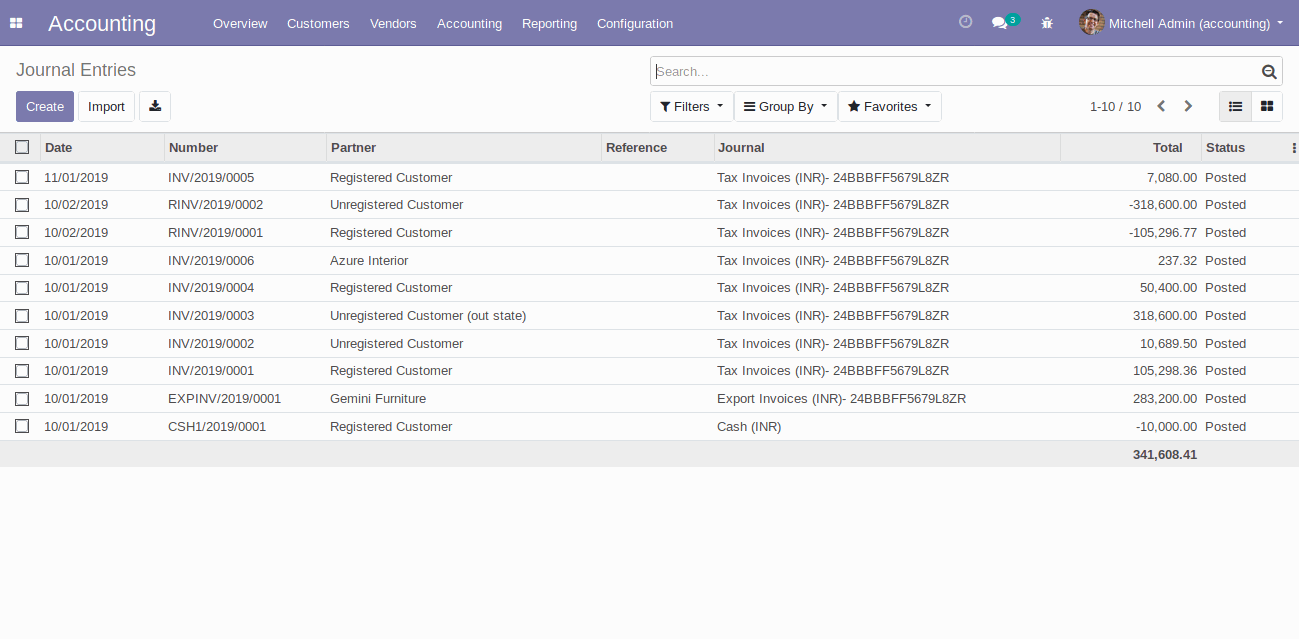Check the row RINV/2019/0001
The height and width of the screenshot is (639, 1299).
coord(22,233)
